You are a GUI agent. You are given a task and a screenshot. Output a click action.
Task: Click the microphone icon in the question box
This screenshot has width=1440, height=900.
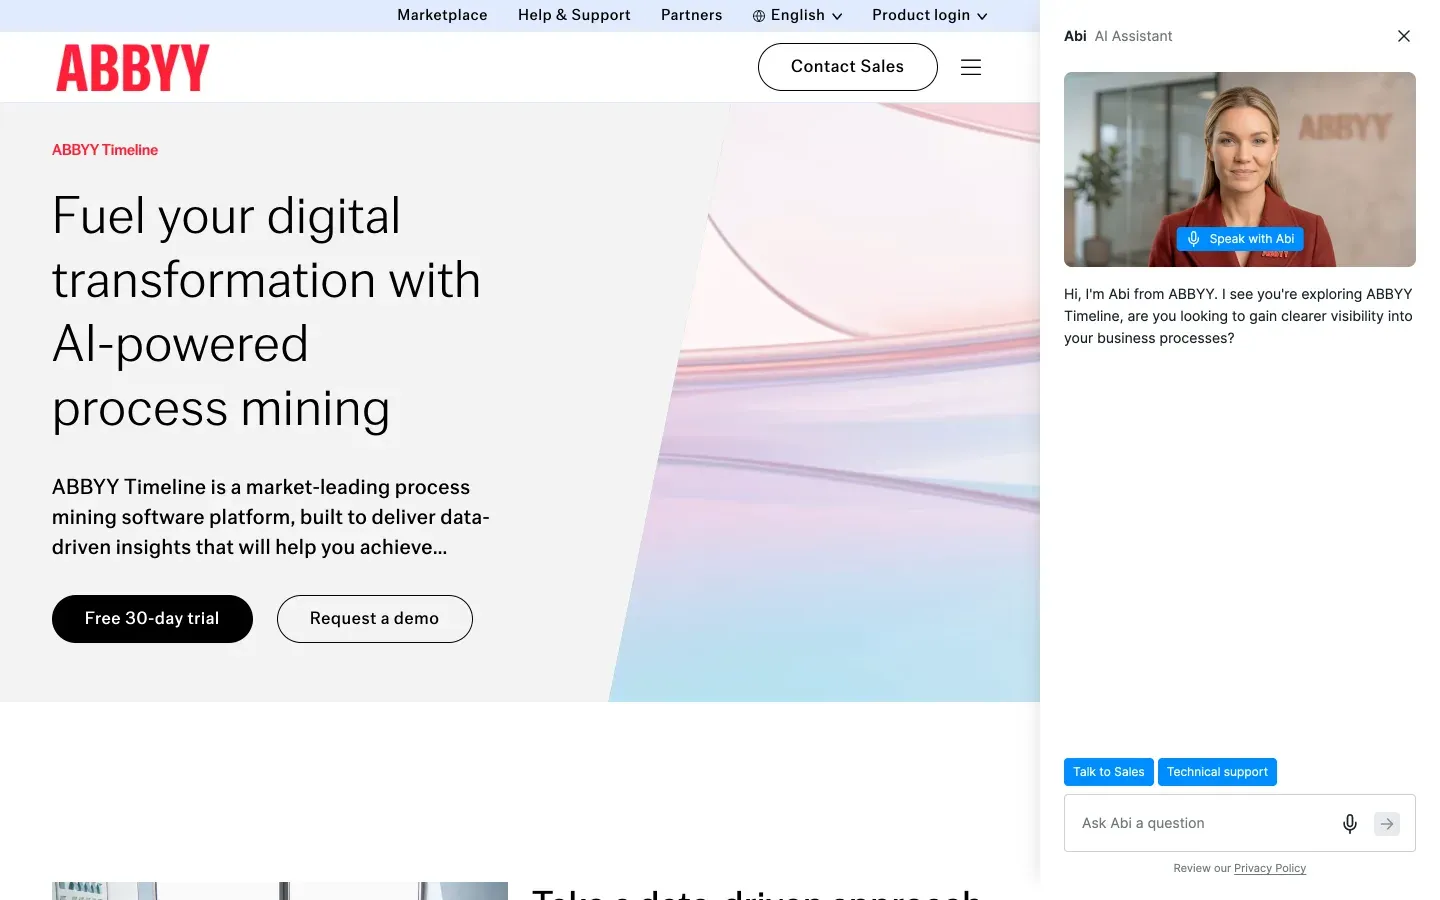1350,823
